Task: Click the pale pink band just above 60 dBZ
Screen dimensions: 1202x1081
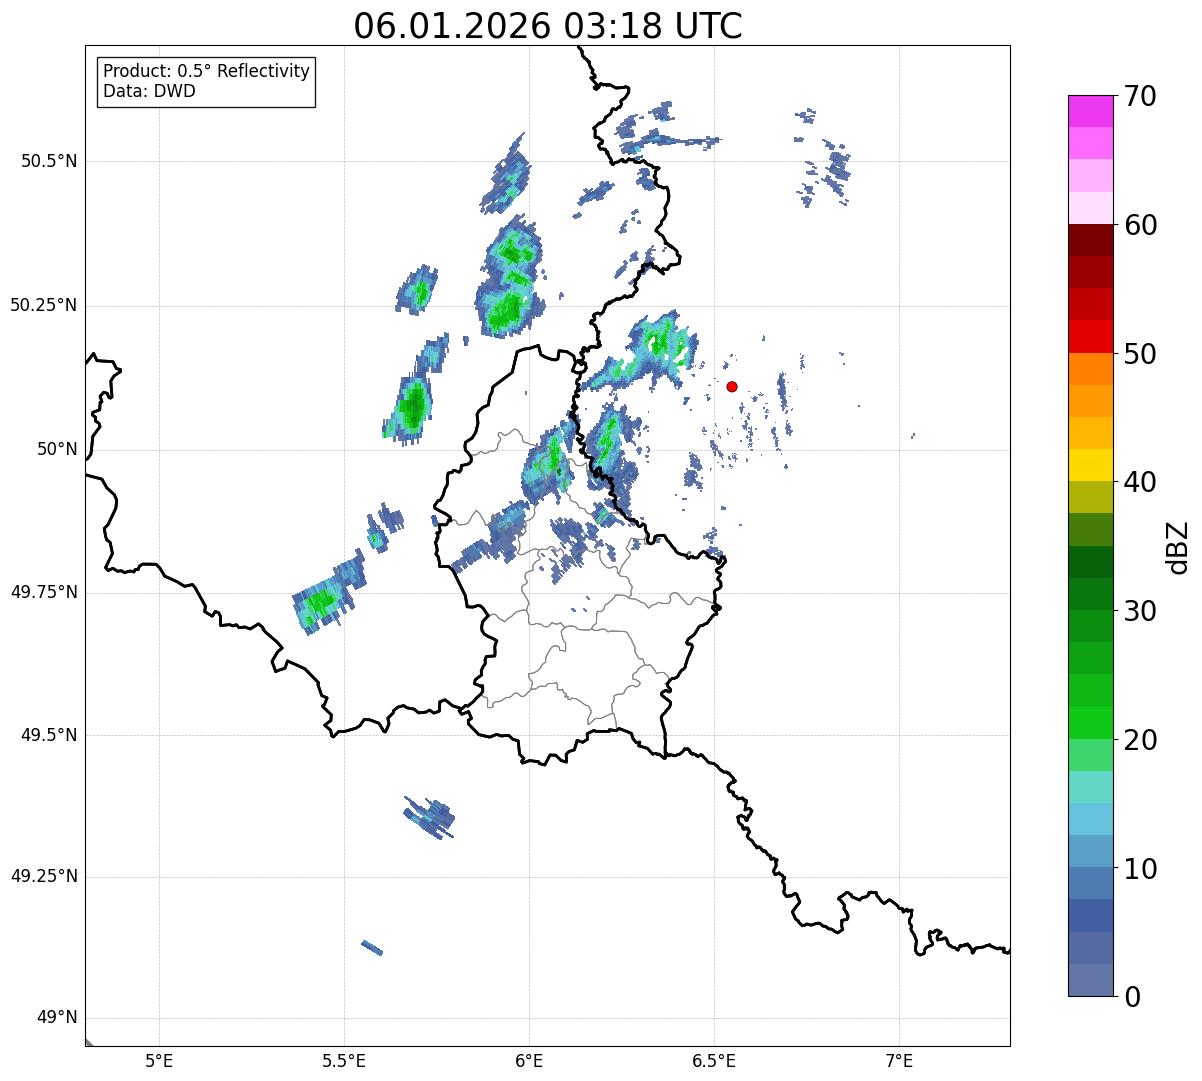Action: coord(1090,208)
